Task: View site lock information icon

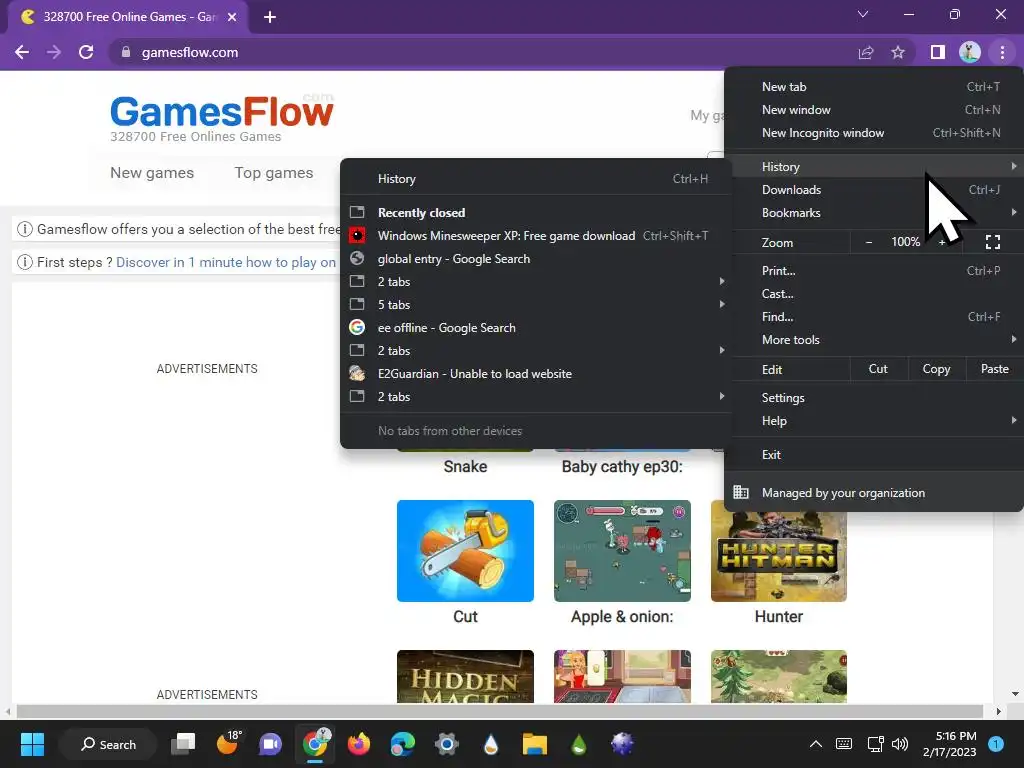Action: pos(126,52)
